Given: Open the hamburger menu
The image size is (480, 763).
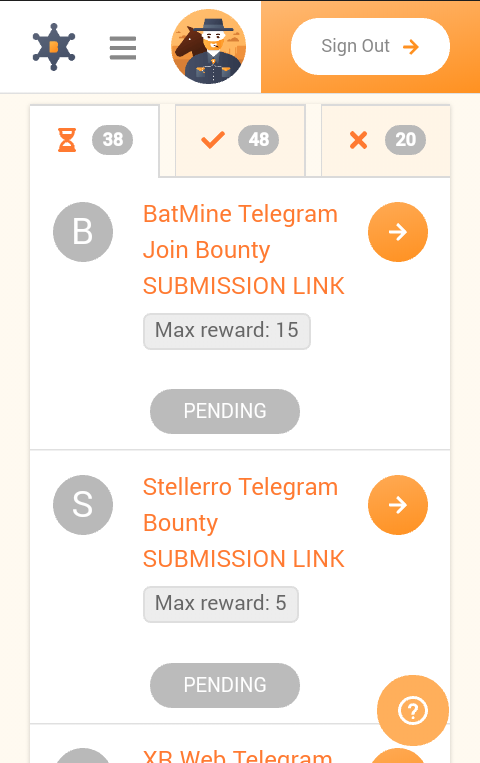Looking at the screenshot, I should [x=123, y=48].
